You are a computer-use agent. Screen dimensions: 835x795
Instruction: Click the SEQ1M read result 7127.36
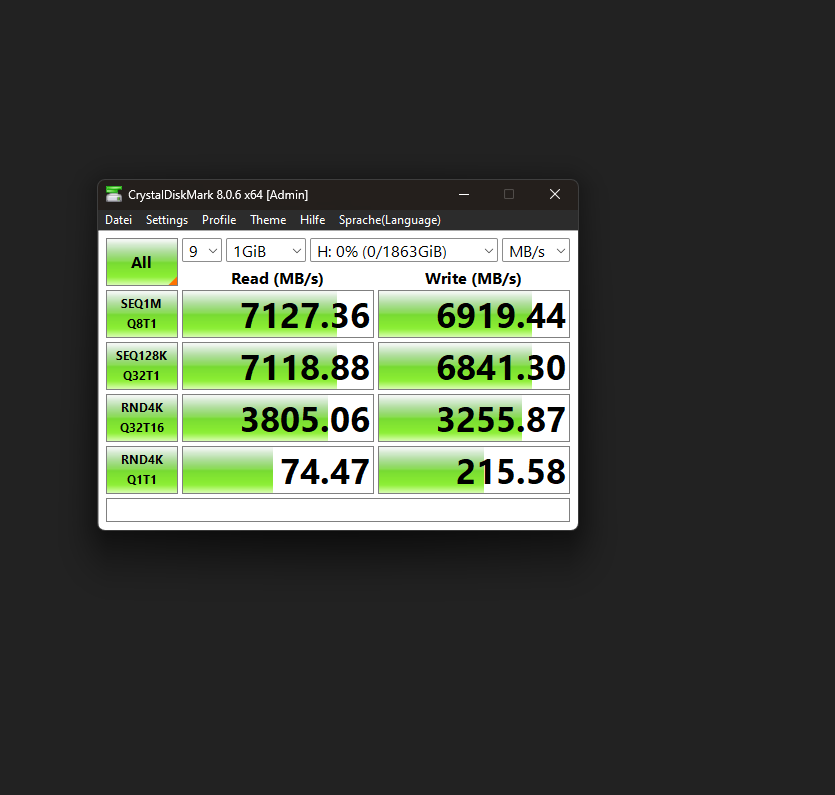pos(278,314)
